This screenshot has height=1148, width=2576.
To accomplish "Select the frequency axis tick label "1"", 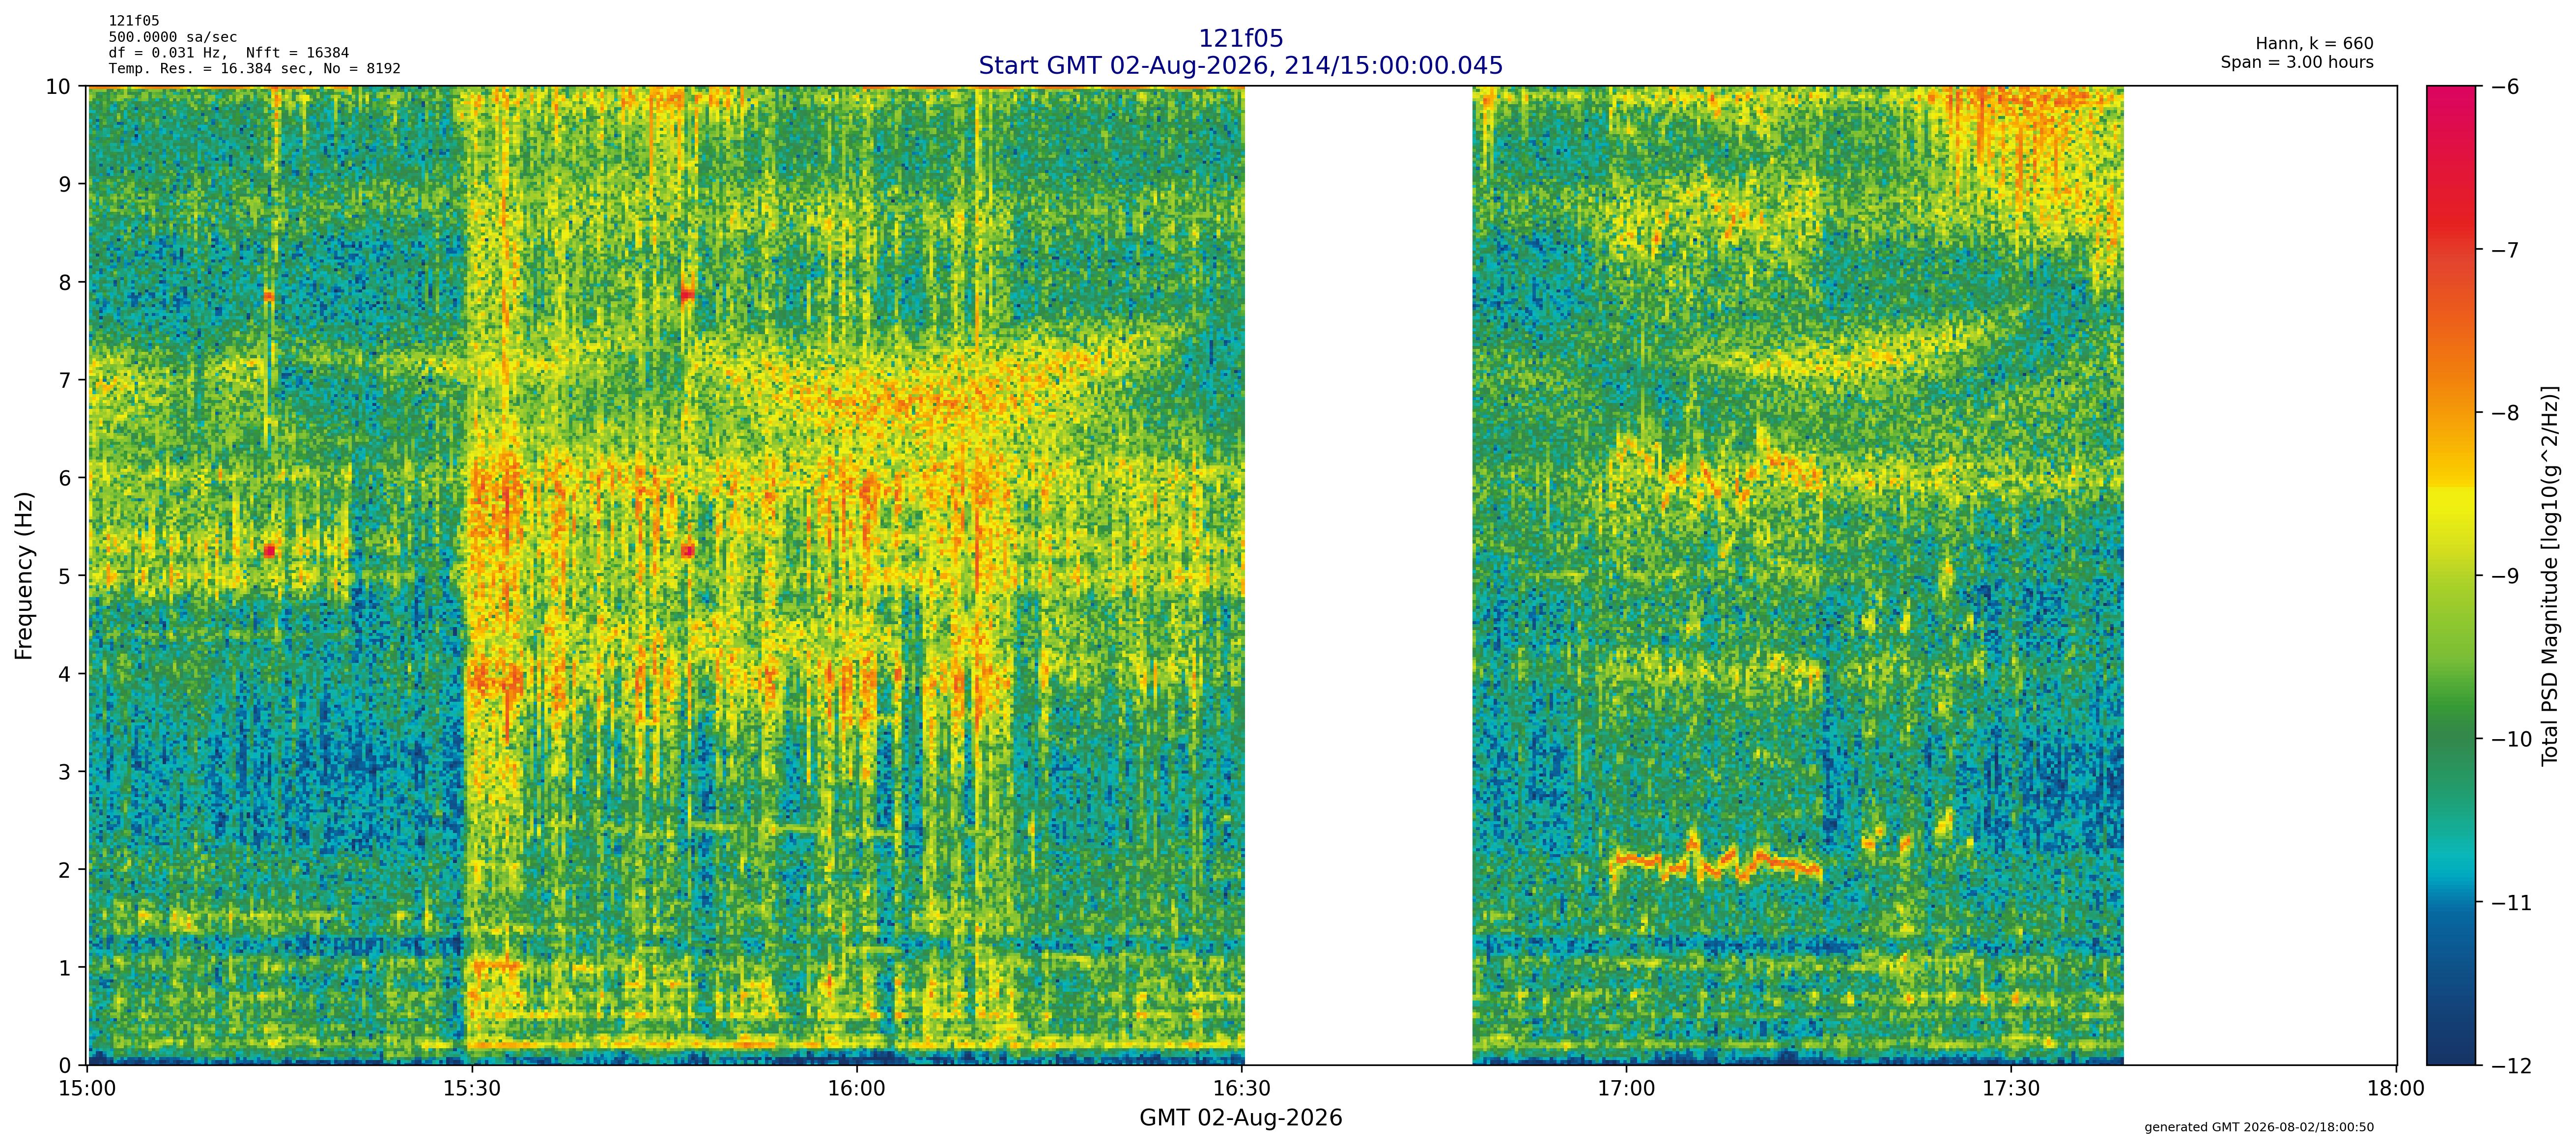I will (65, 968).
